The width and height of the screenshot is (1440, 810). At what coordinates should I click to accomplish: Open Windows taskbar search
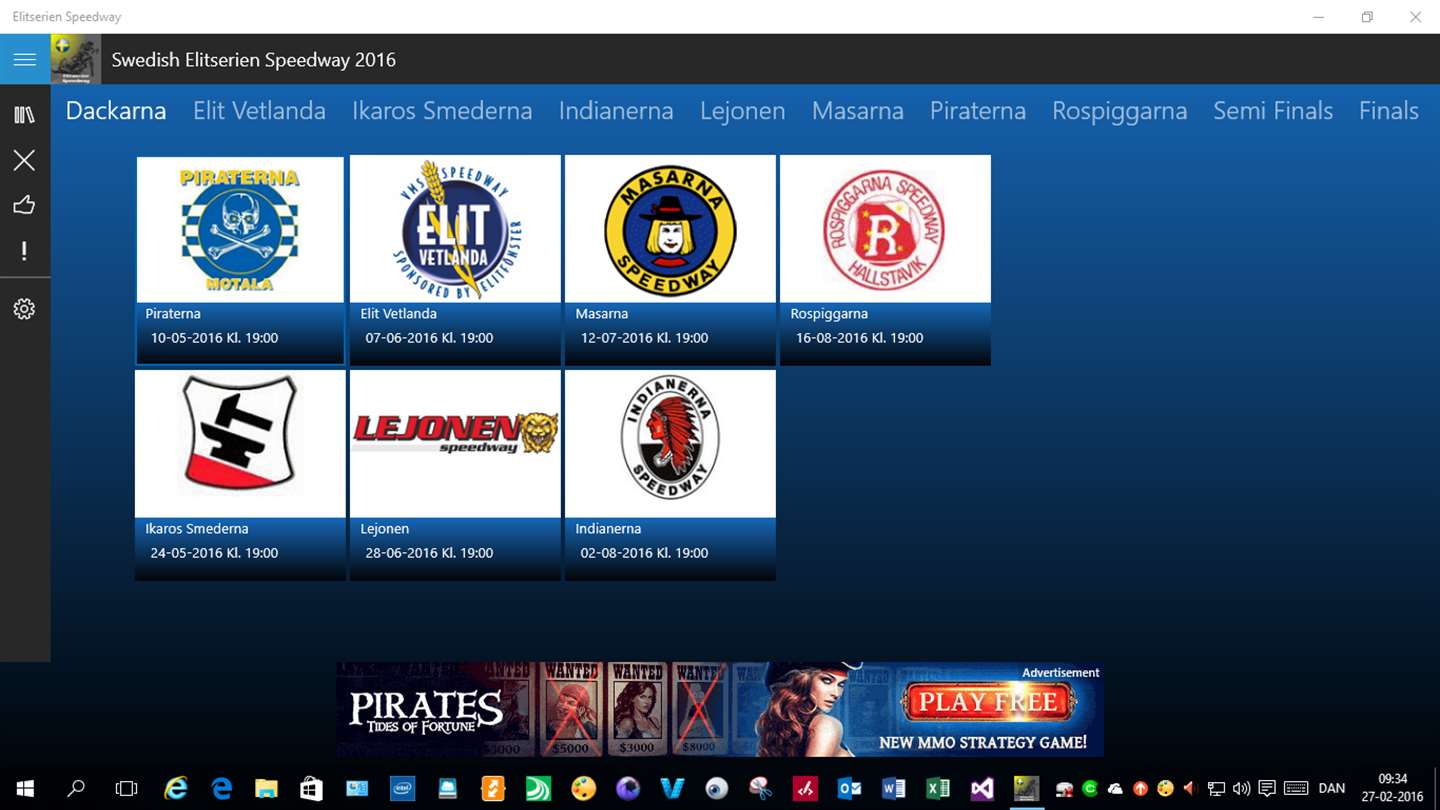click(75, 789)
